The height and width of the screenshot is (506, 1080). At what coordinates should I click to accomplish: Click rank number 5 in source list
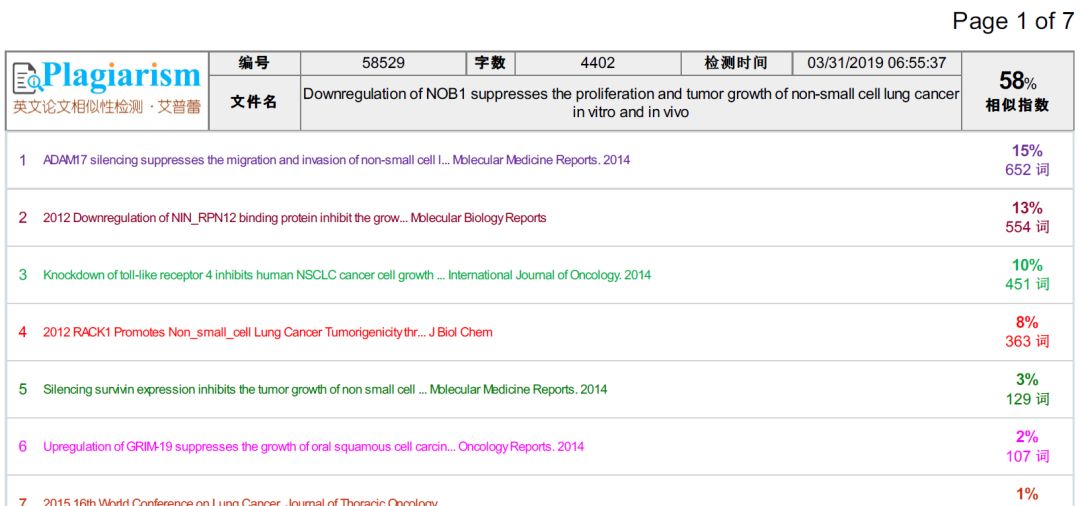point(23,389)
